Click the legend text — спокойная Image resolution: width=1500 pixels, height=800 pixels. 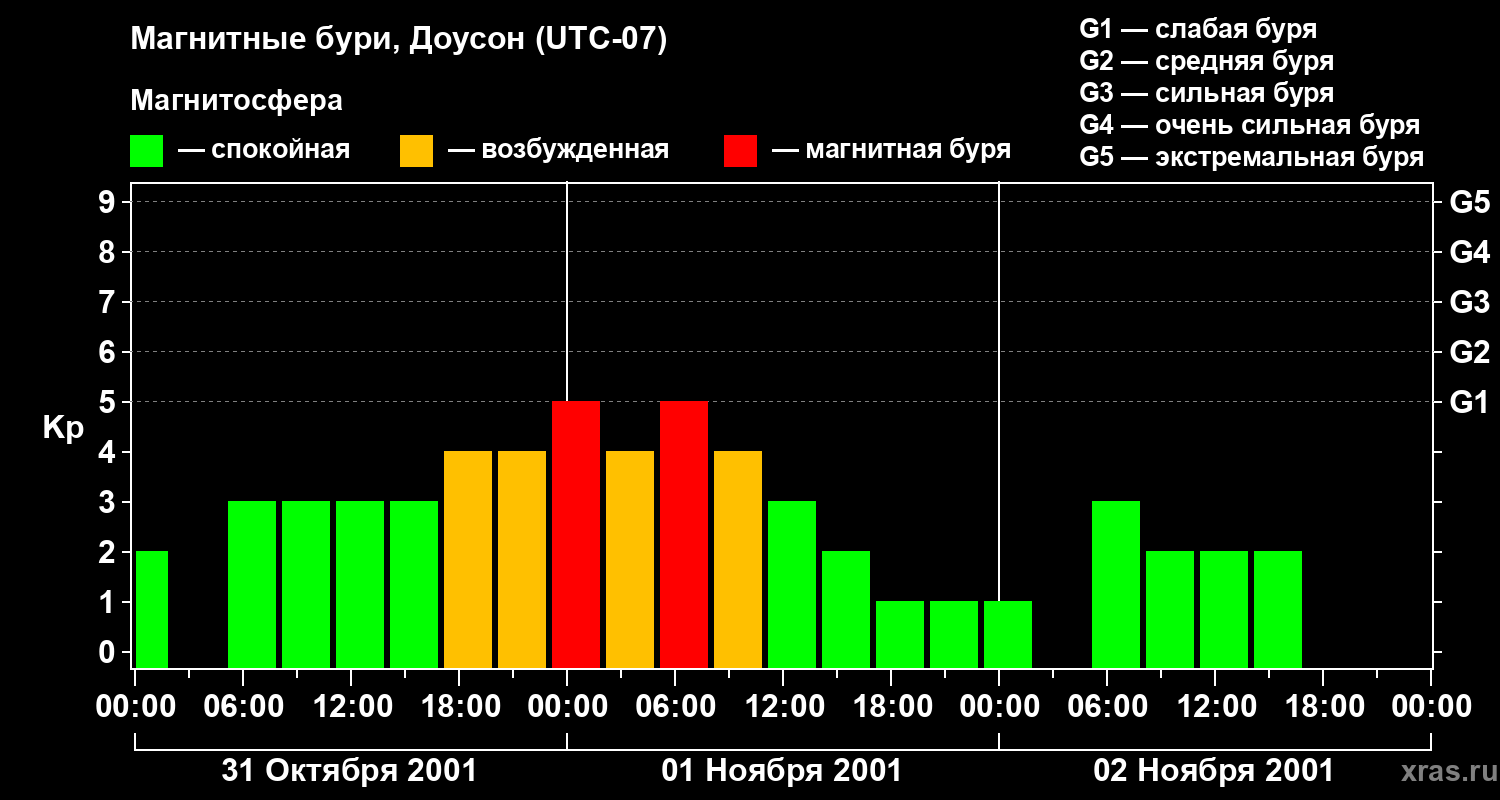click(264, 151)
